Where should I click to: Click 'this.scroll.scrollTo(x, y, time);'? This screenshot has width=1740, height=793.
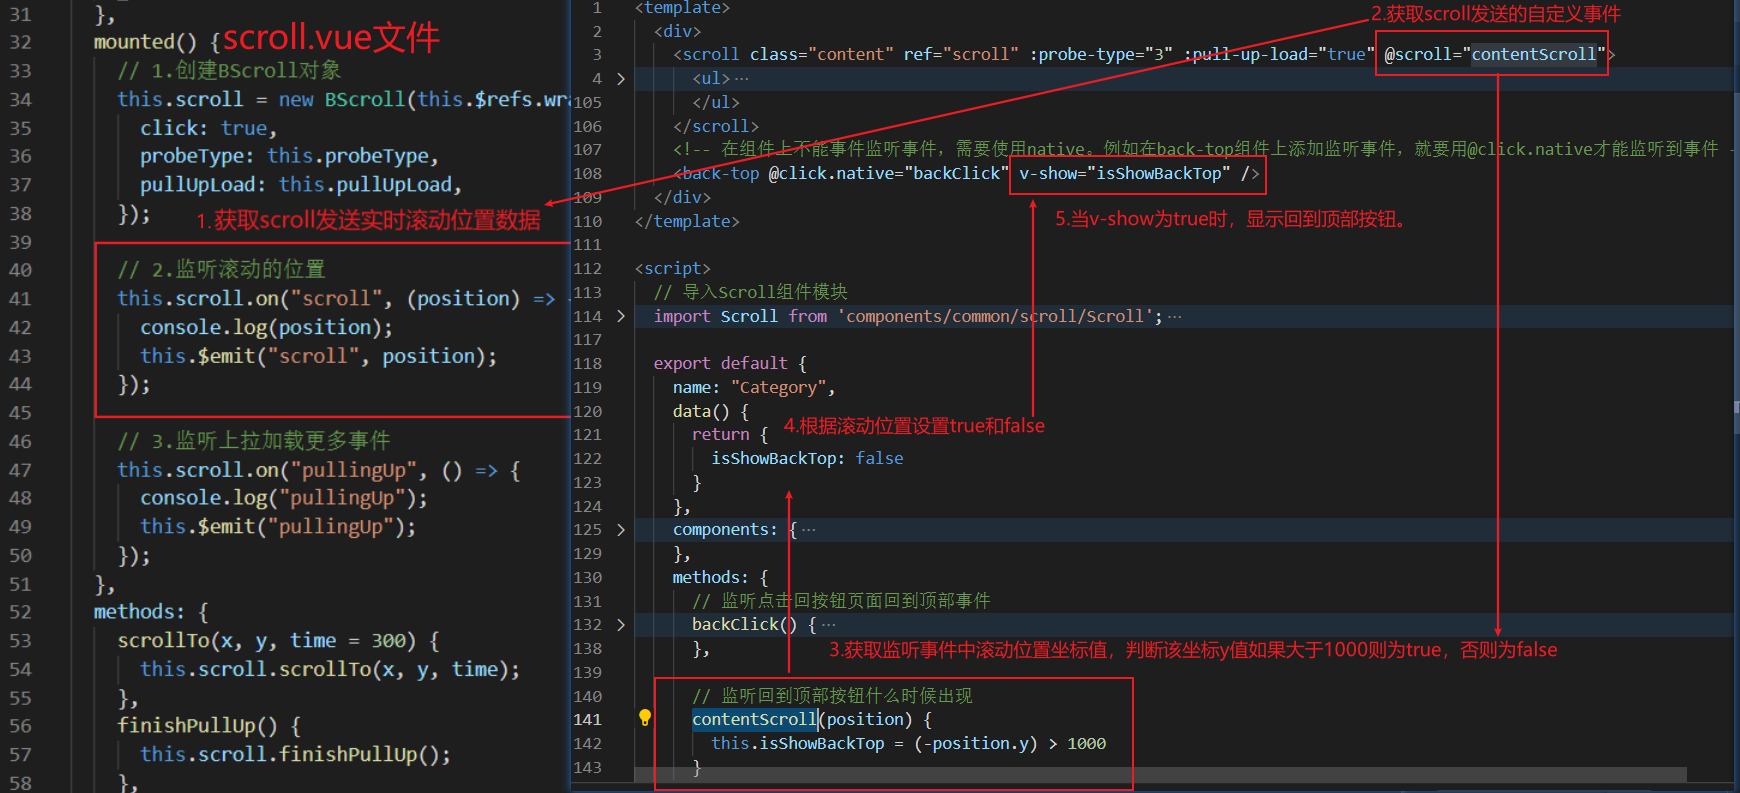coord(330,670)
